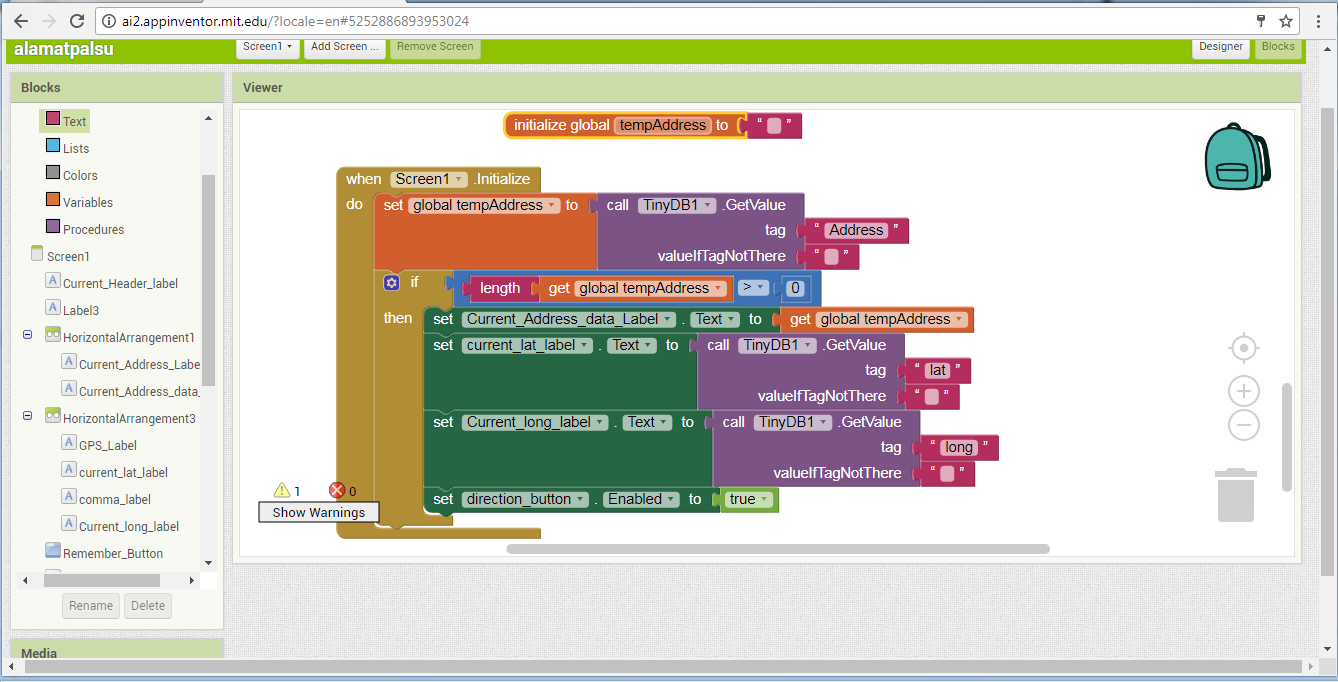Switch to the Designer view
1338x682 pixels.
pyautogui.click(x=1221, y=46)
